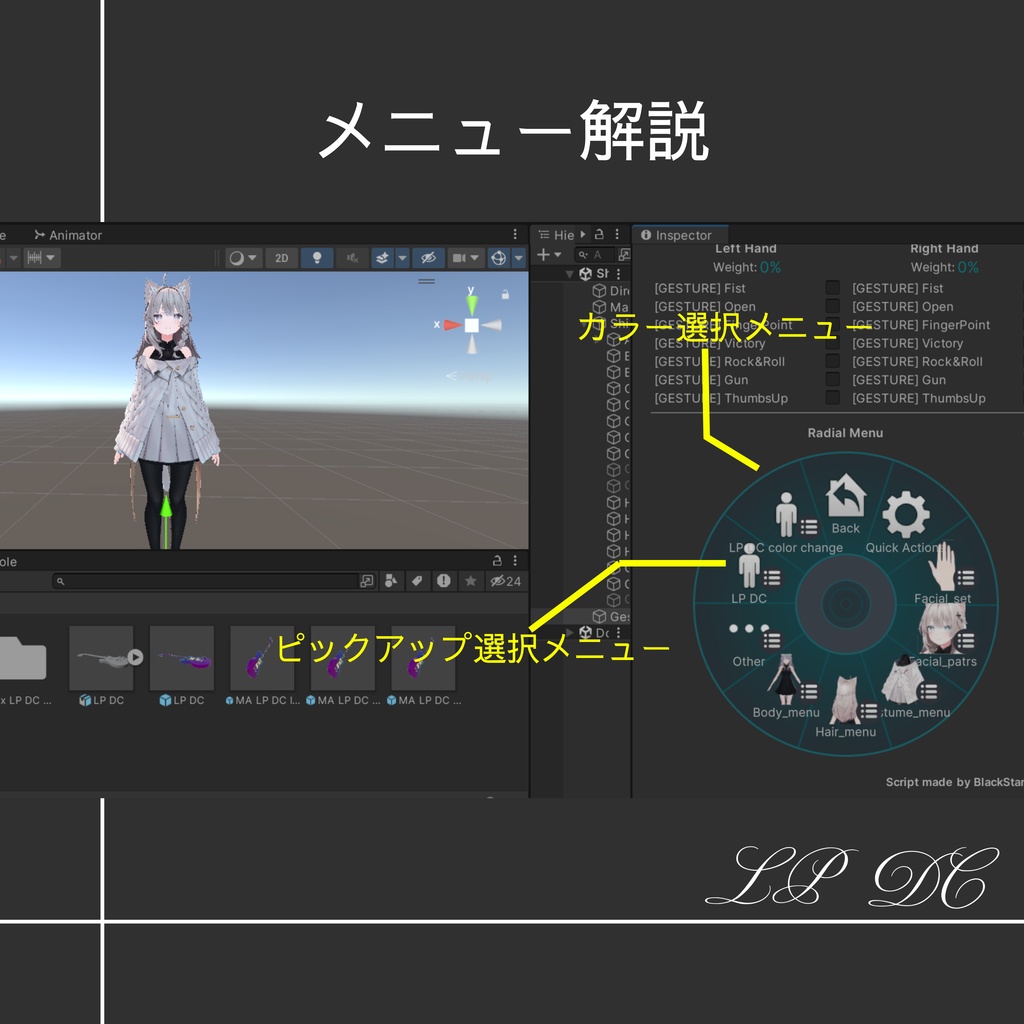Switch to the Animator tab

(x=68, y=235)
